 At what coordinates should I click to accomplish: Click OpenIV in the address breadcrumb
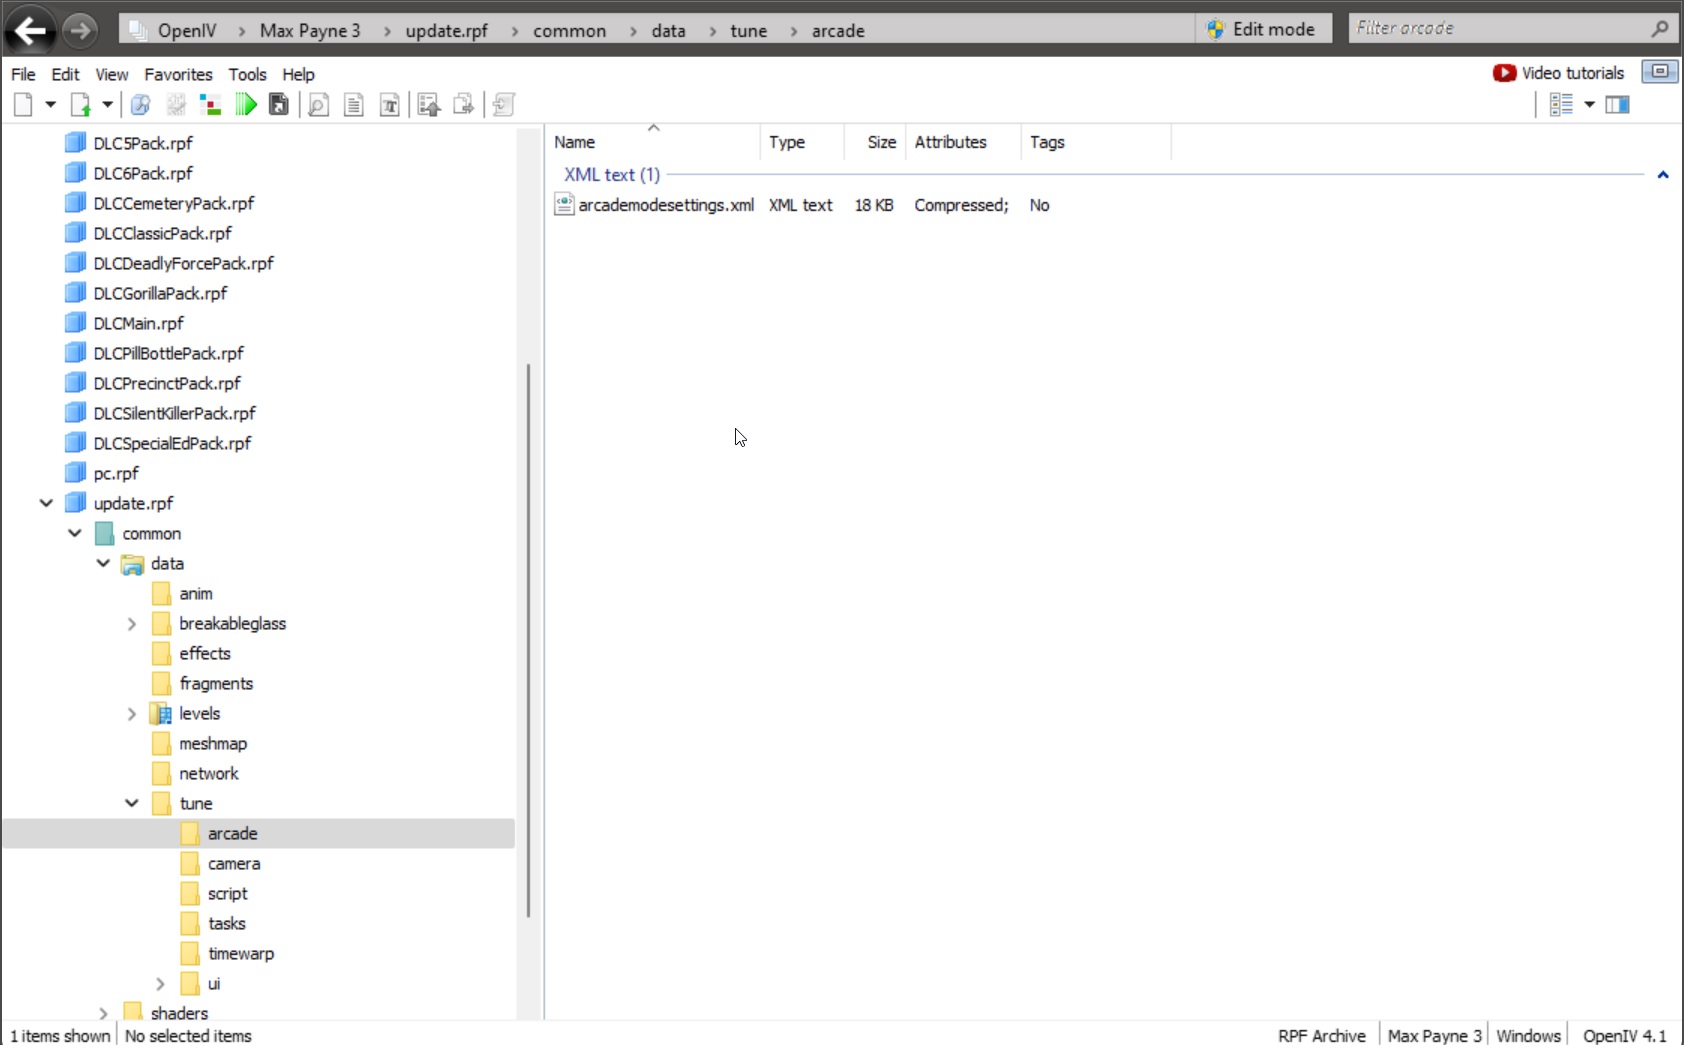[187, 30]
